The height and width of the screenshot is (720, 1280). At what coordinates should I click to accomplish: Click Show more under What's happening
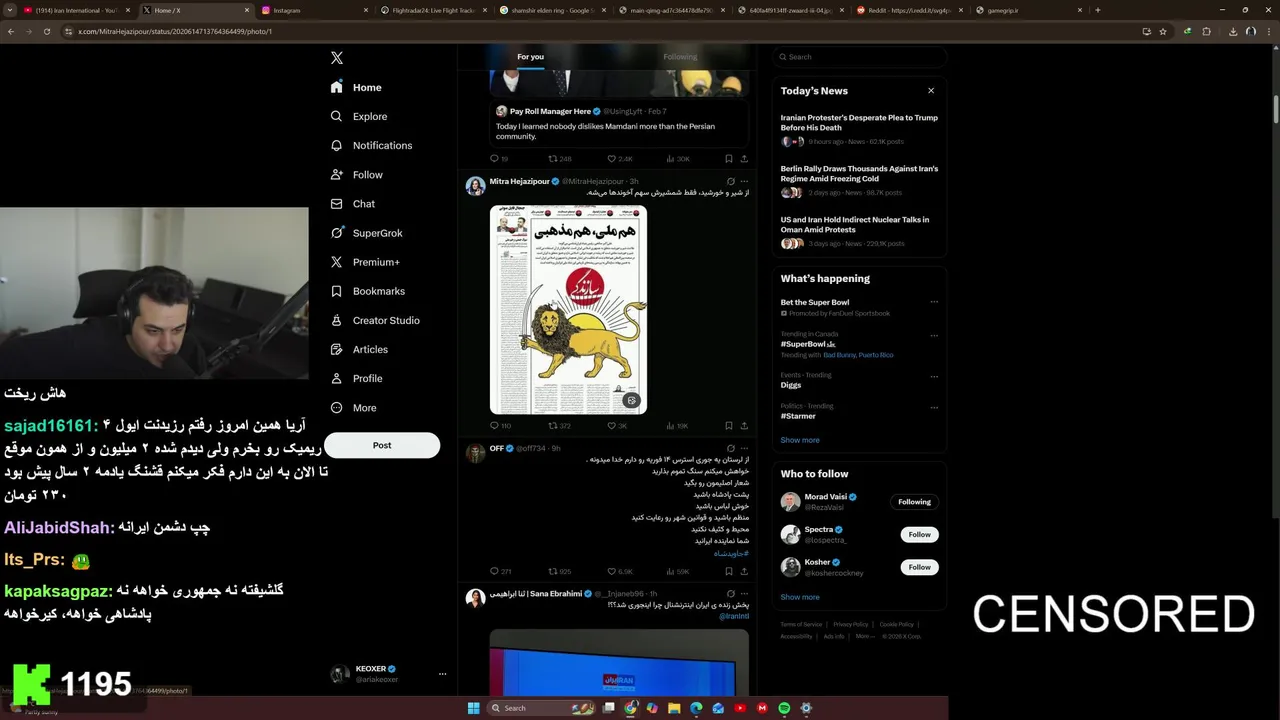[800, 440]
